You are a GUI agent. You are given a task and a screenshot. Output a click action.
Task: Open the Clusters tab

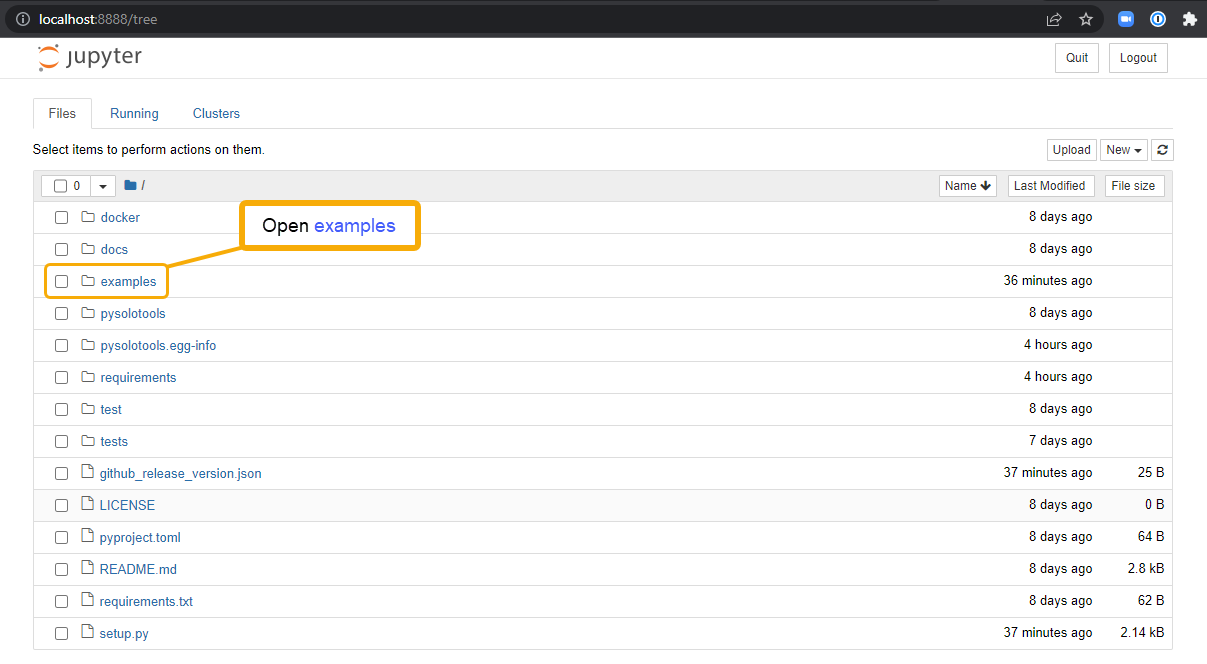coord(216,114)
